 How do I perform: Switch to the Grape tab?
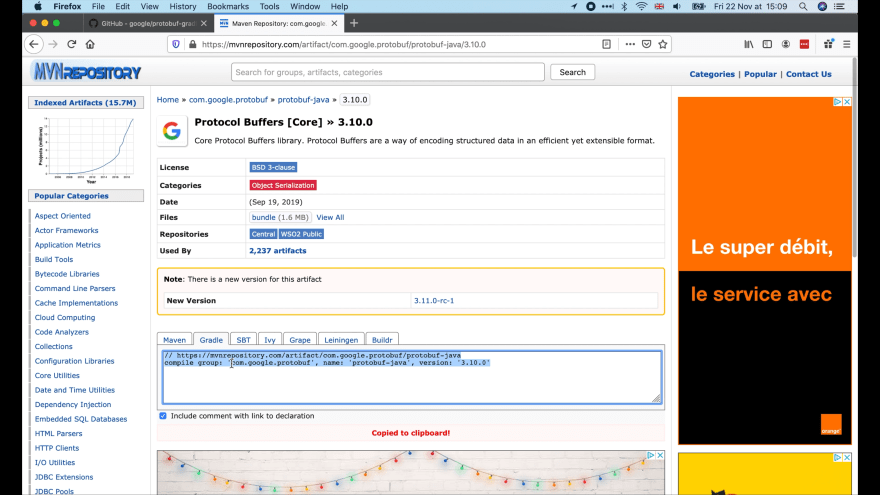pyautogui.click(x=300, y=340)
